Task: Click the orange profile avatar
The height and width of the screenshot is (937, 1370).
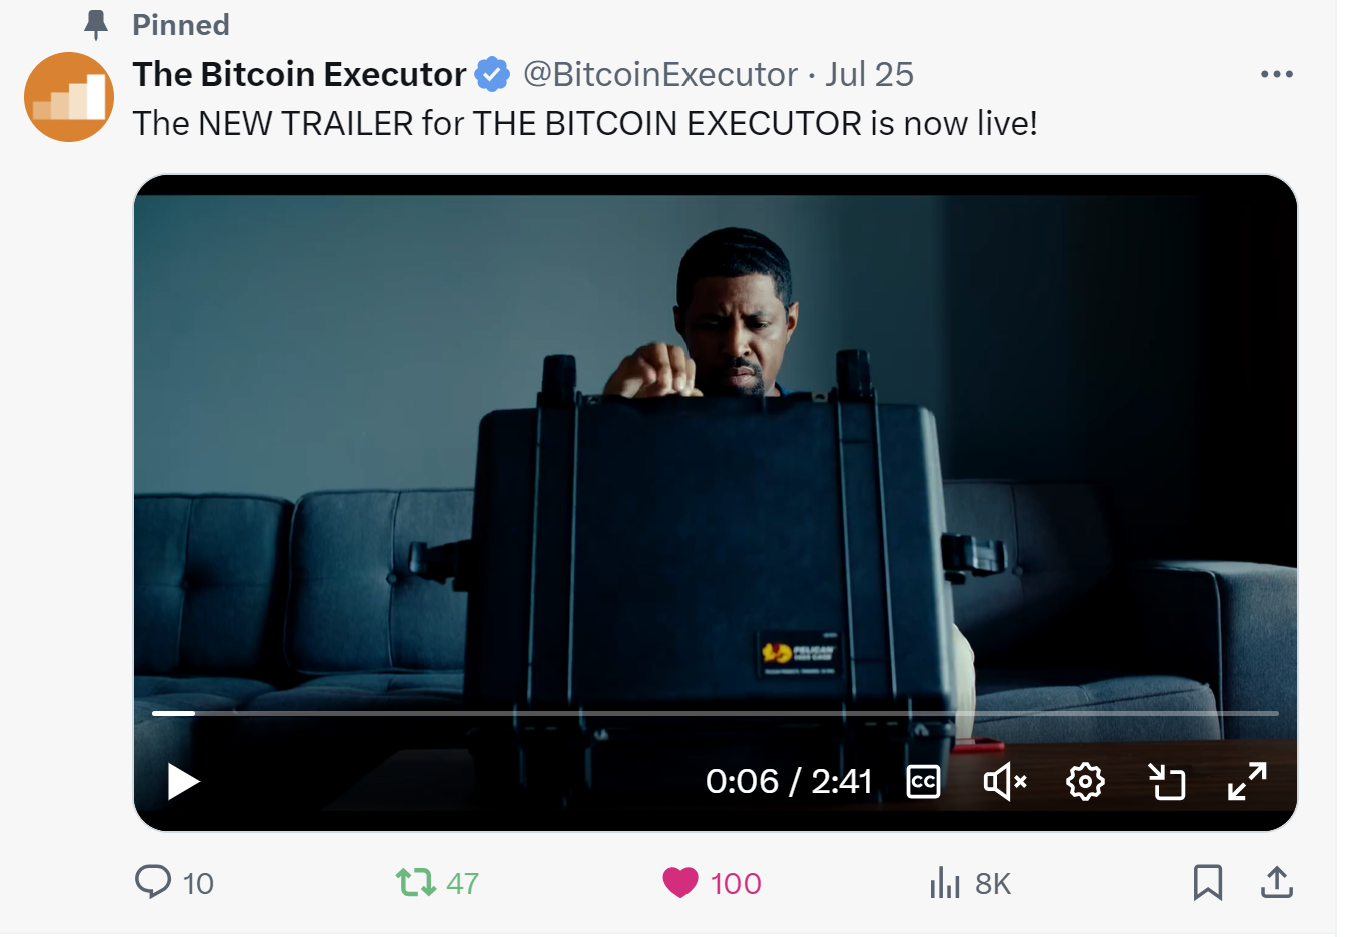Action: 69,97
